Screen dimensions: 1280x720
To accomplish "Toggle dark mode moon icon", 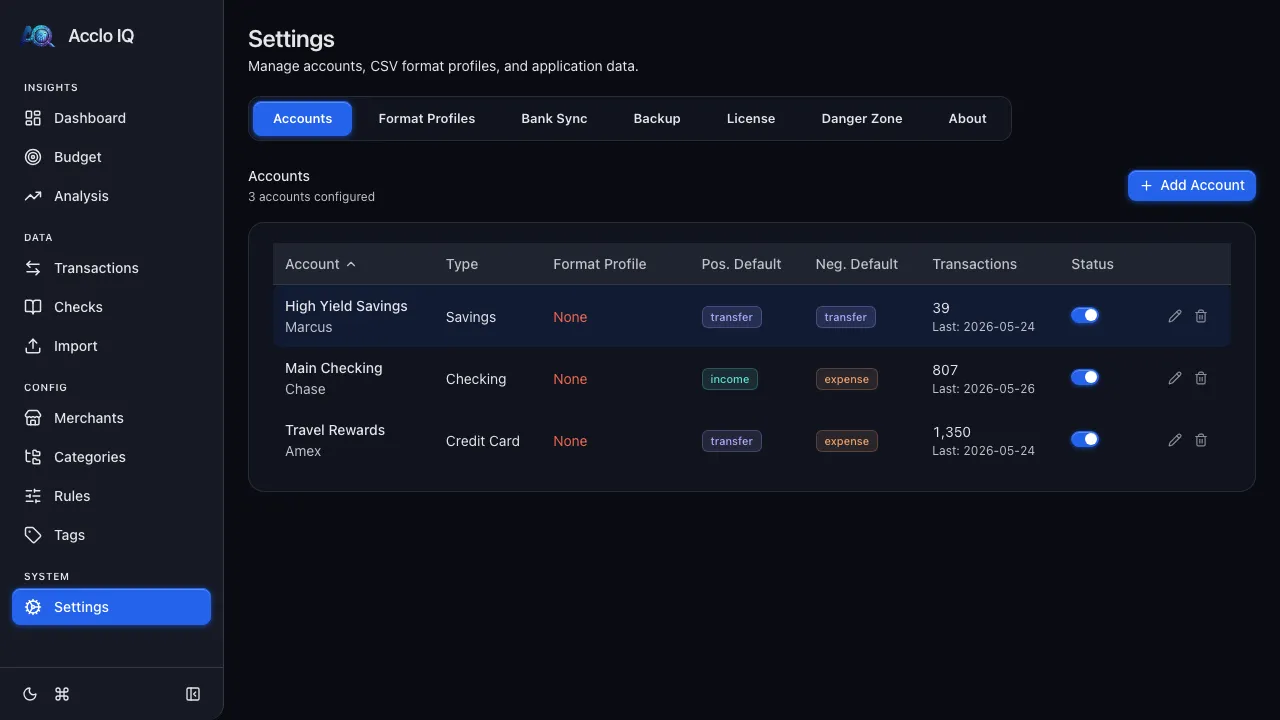I will (x=30, y=694).
